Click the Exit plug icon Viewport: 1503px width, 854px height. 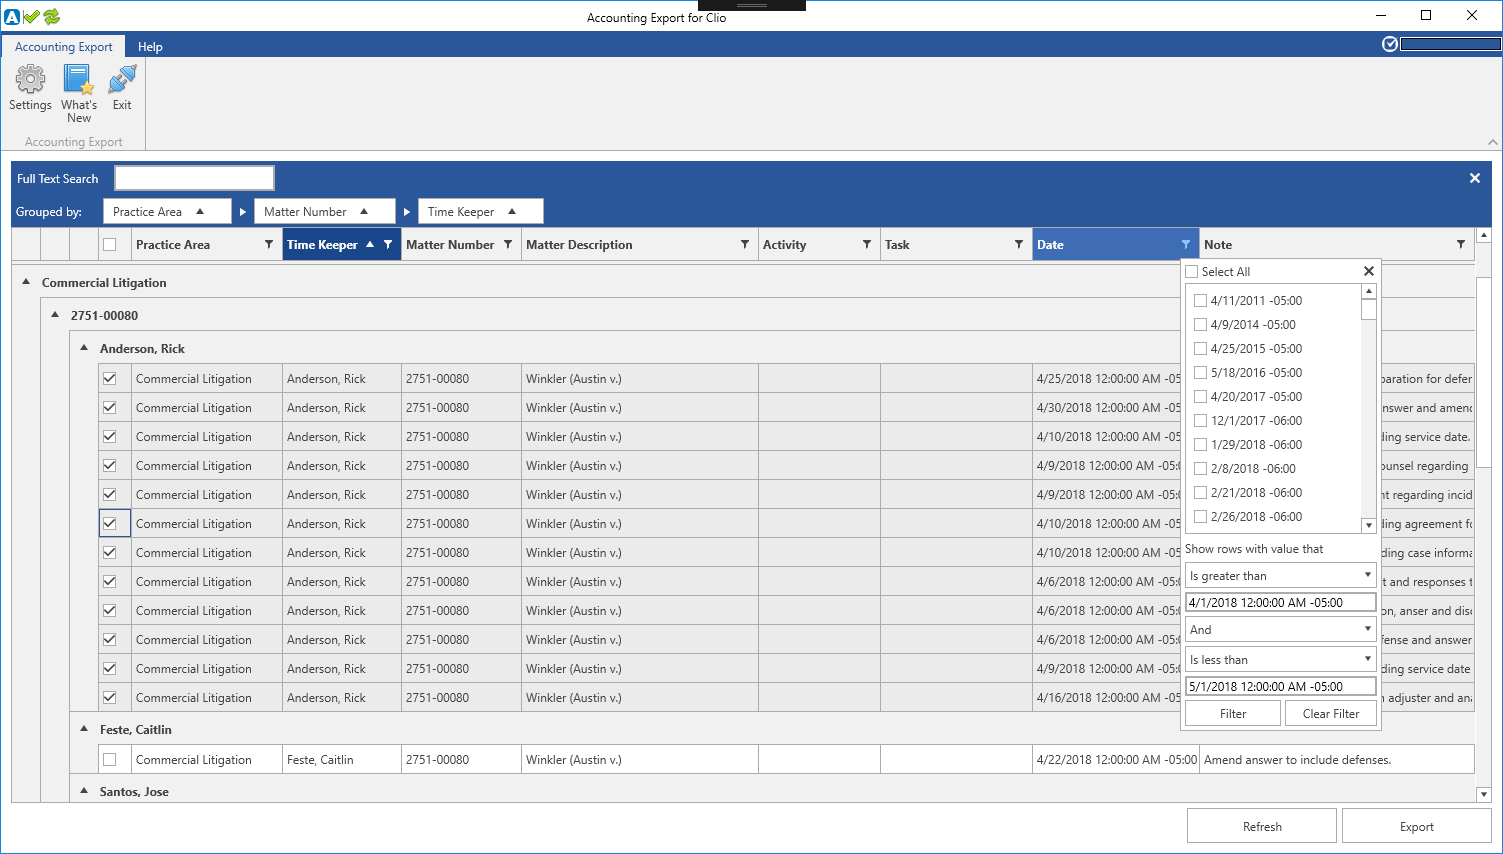[x=122, y=80]
